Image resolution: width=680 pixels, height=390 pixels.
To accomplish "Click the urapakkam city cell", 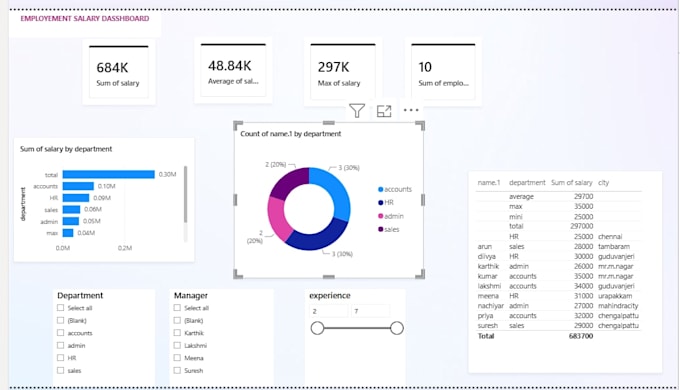I will coord(615,296).
